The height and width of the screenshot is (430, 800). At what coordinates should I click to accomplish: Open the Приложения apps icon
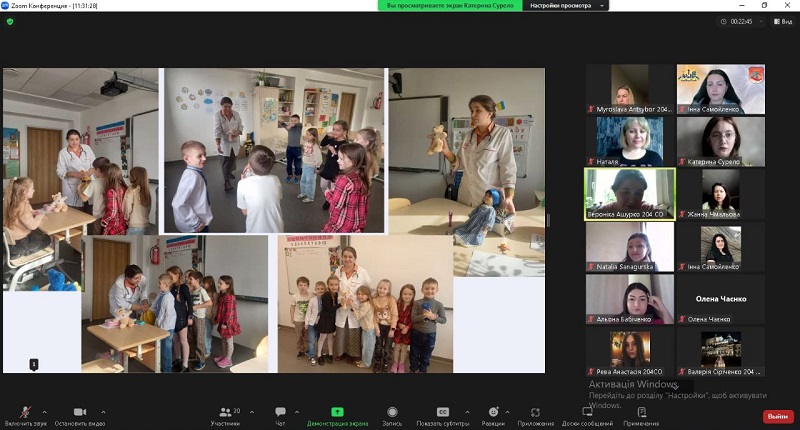[x=536, y=412]
